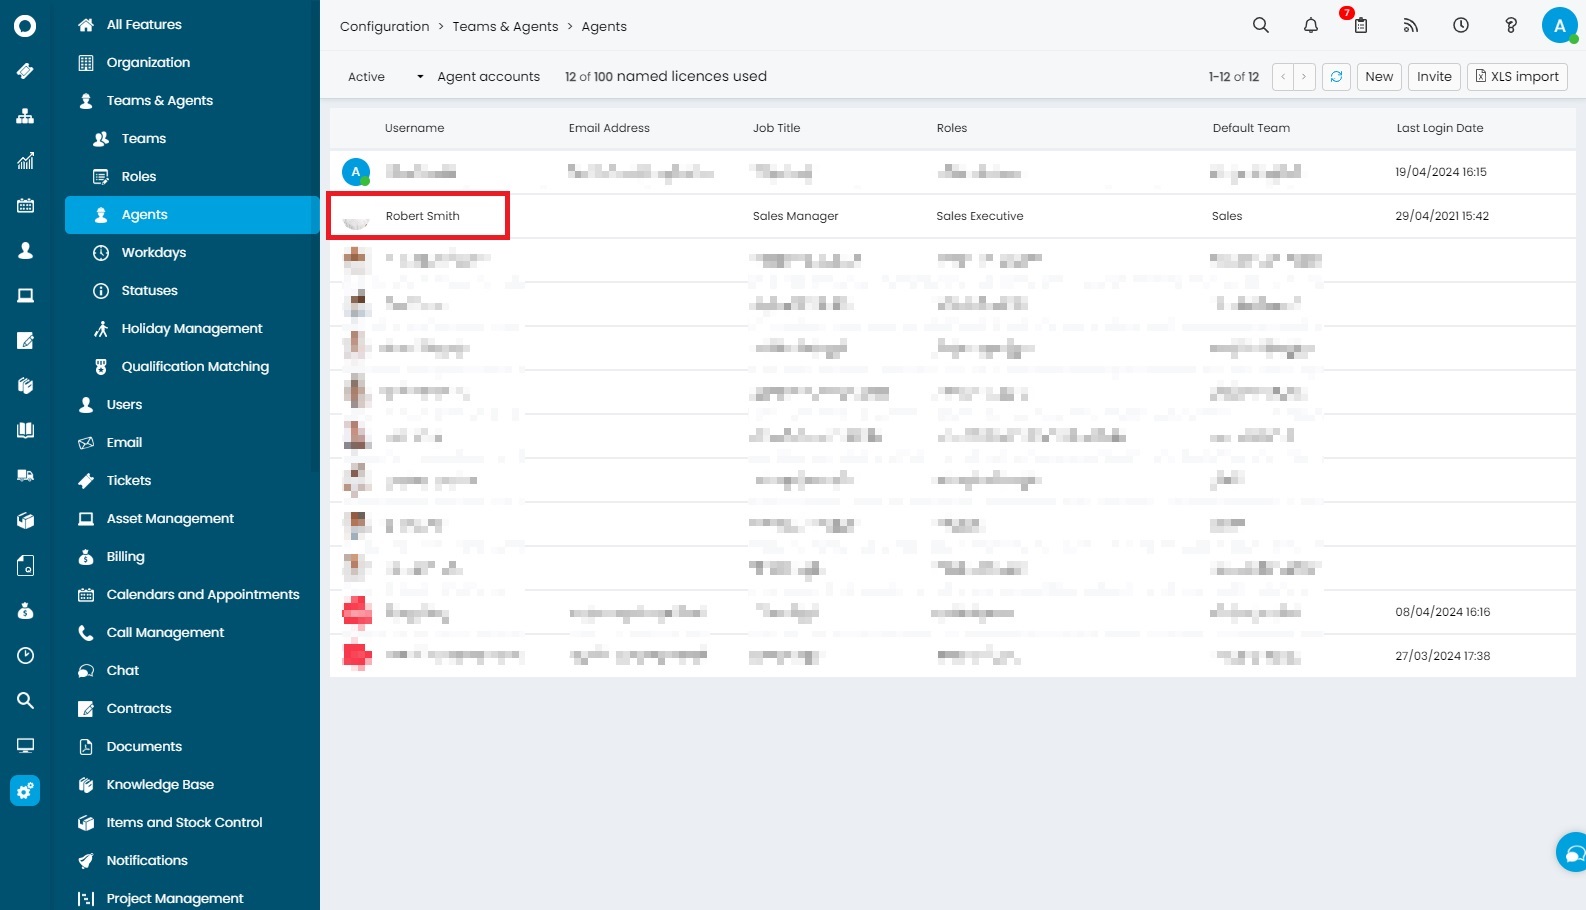Open Qualification Matching in sidebar
Viewport: 1586px width, 910px height.
coord(195,367)
